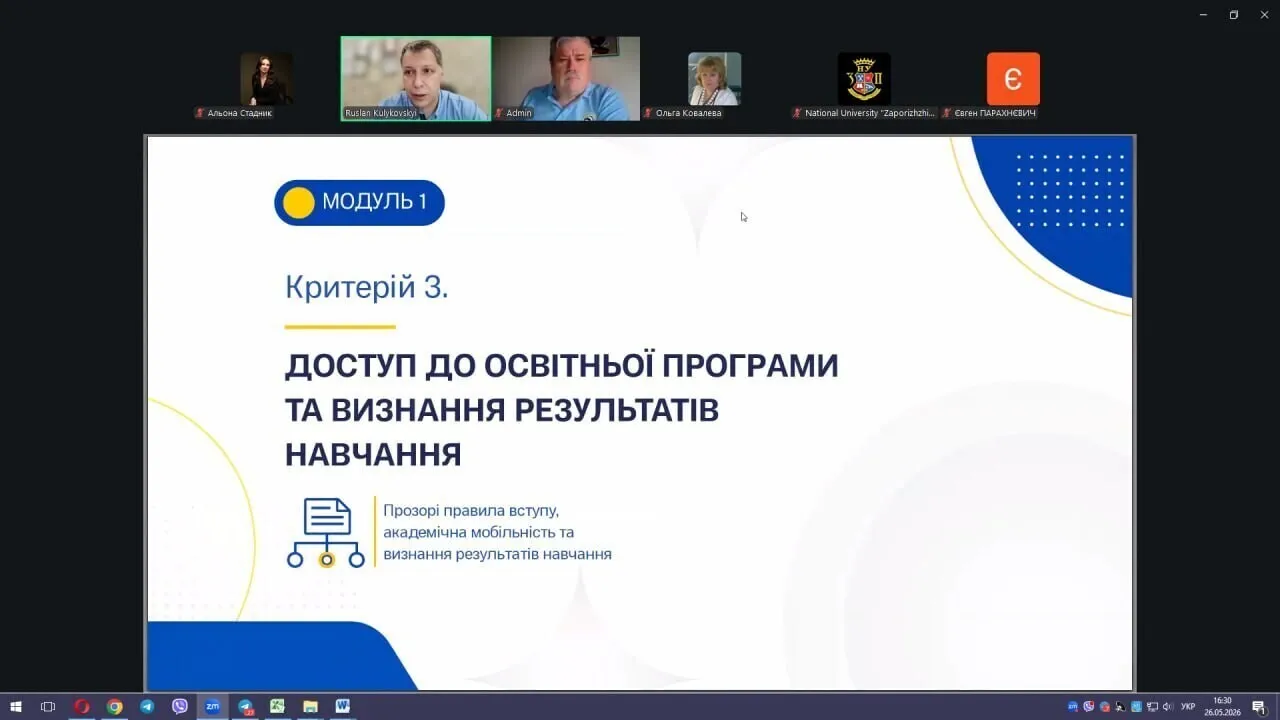Screen dimensions: 1280x720
Task: Click the Критерій 3. heading on the slide
Action: tap(367, 287)
